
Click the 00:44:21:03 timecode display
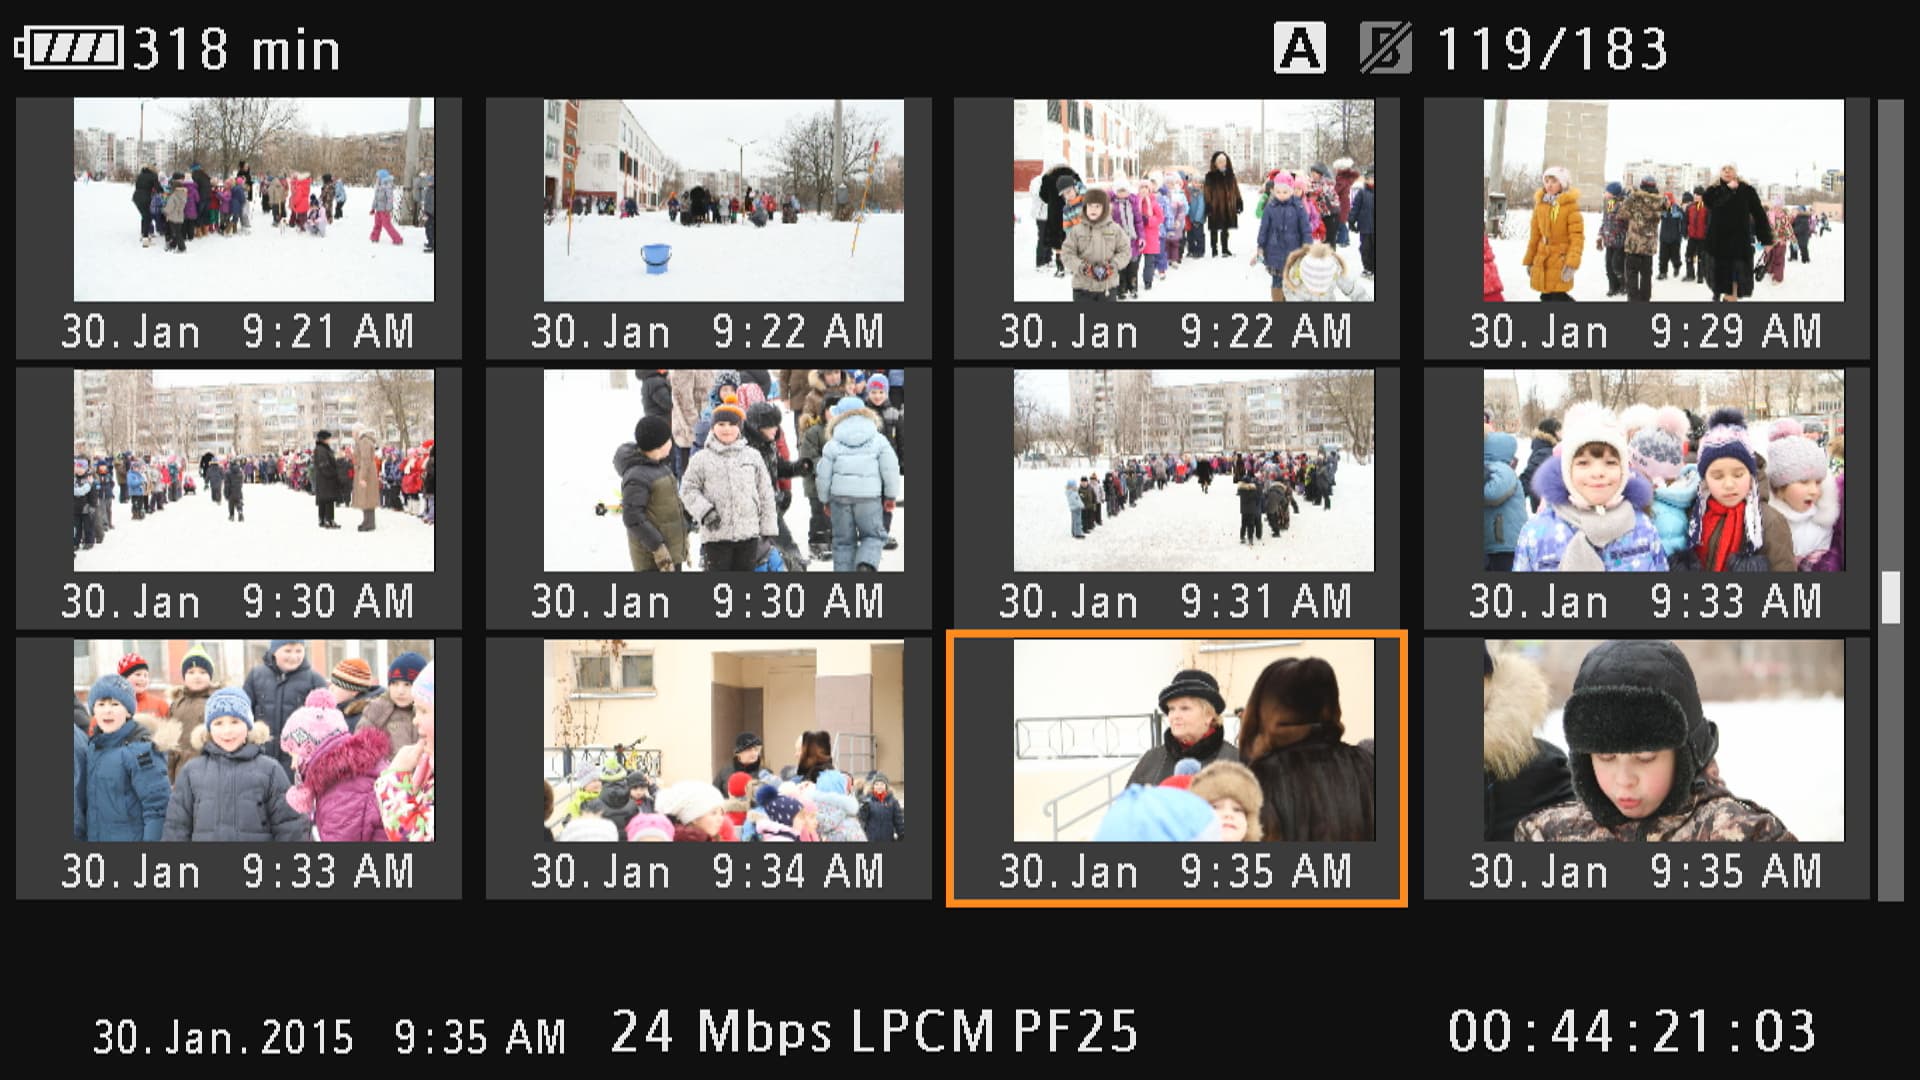(x=1632, y=1031)
